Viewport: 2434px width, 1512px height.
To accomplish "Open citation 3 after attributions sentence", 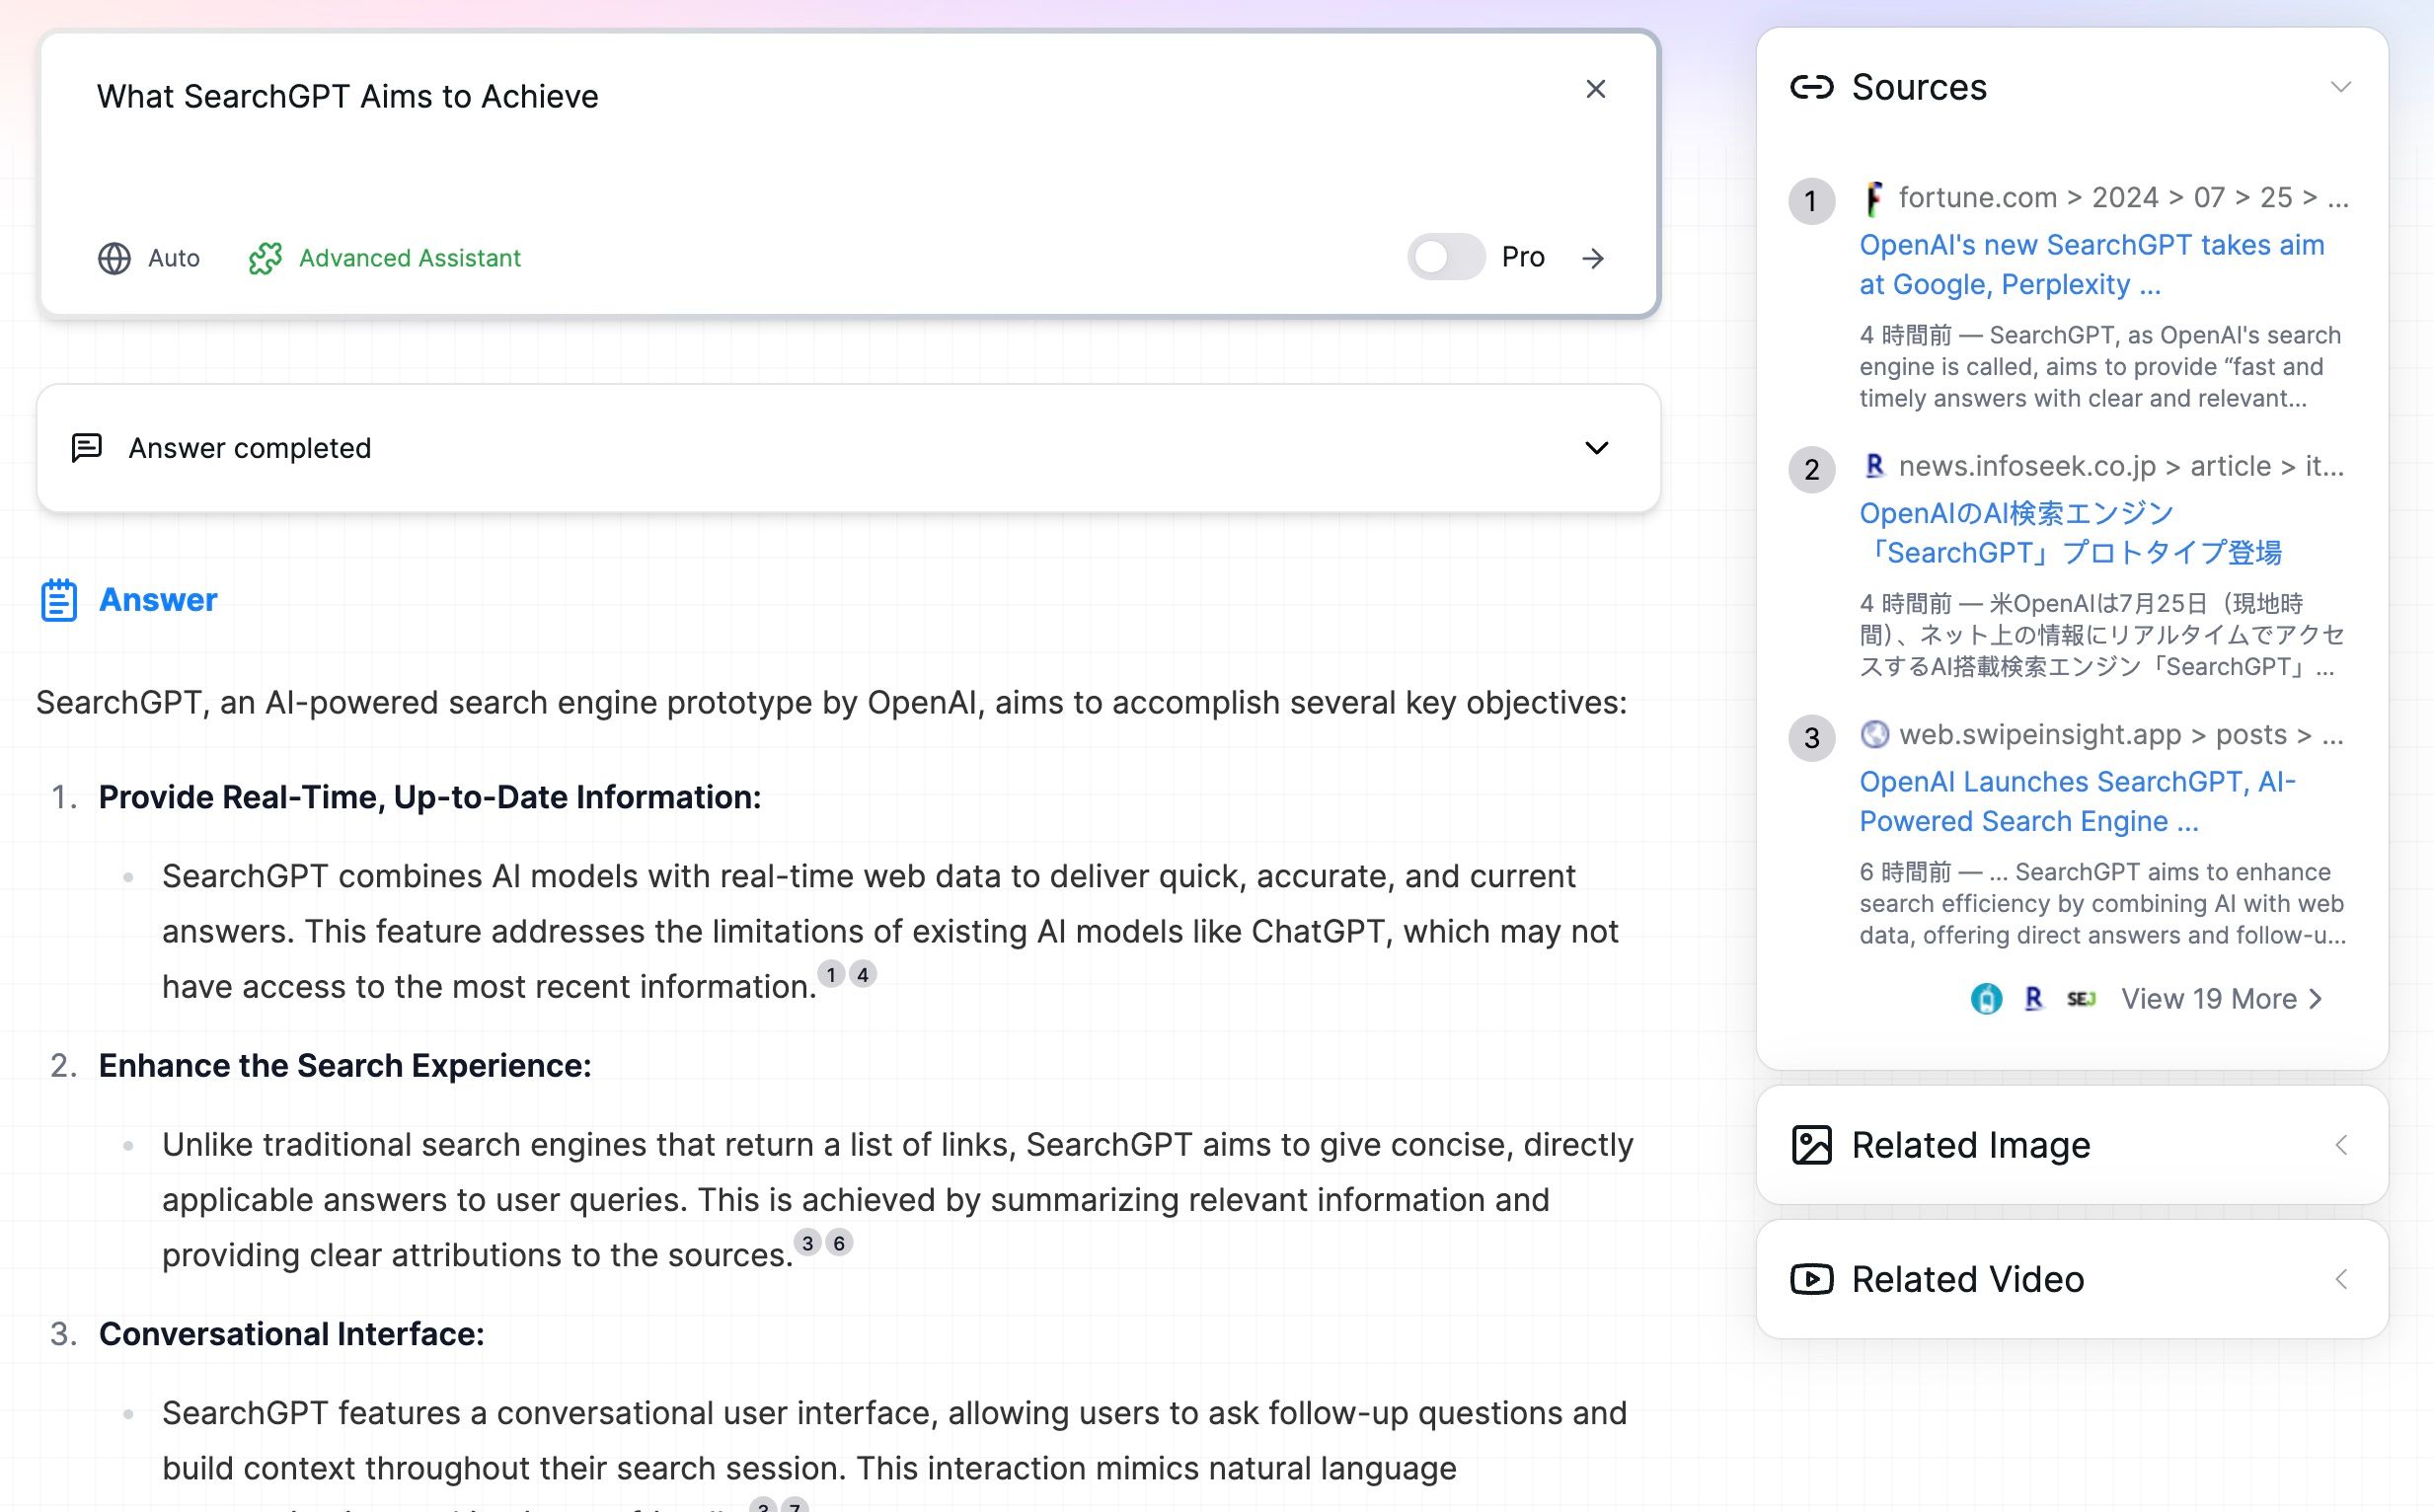I will coord(807,1243).
